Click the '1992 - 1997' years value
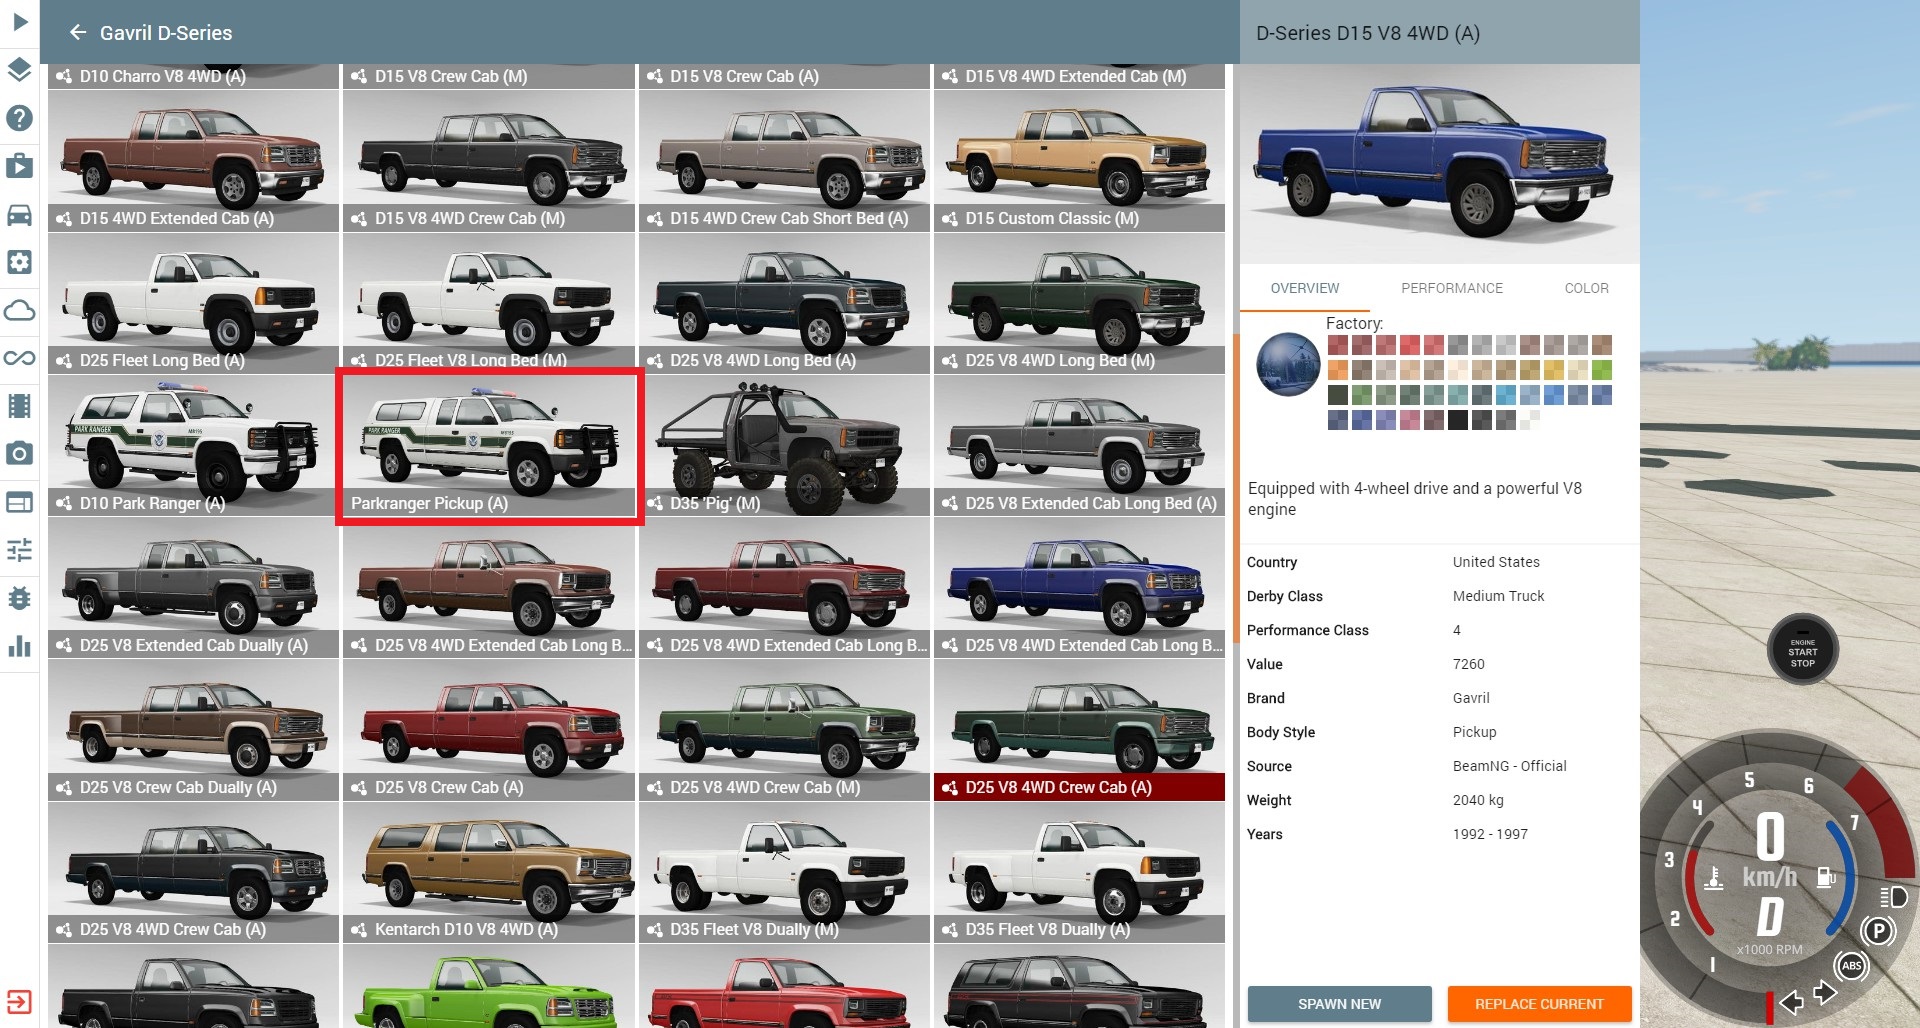Viewport: 1920px width, 1028px height. click(1490, 834)
